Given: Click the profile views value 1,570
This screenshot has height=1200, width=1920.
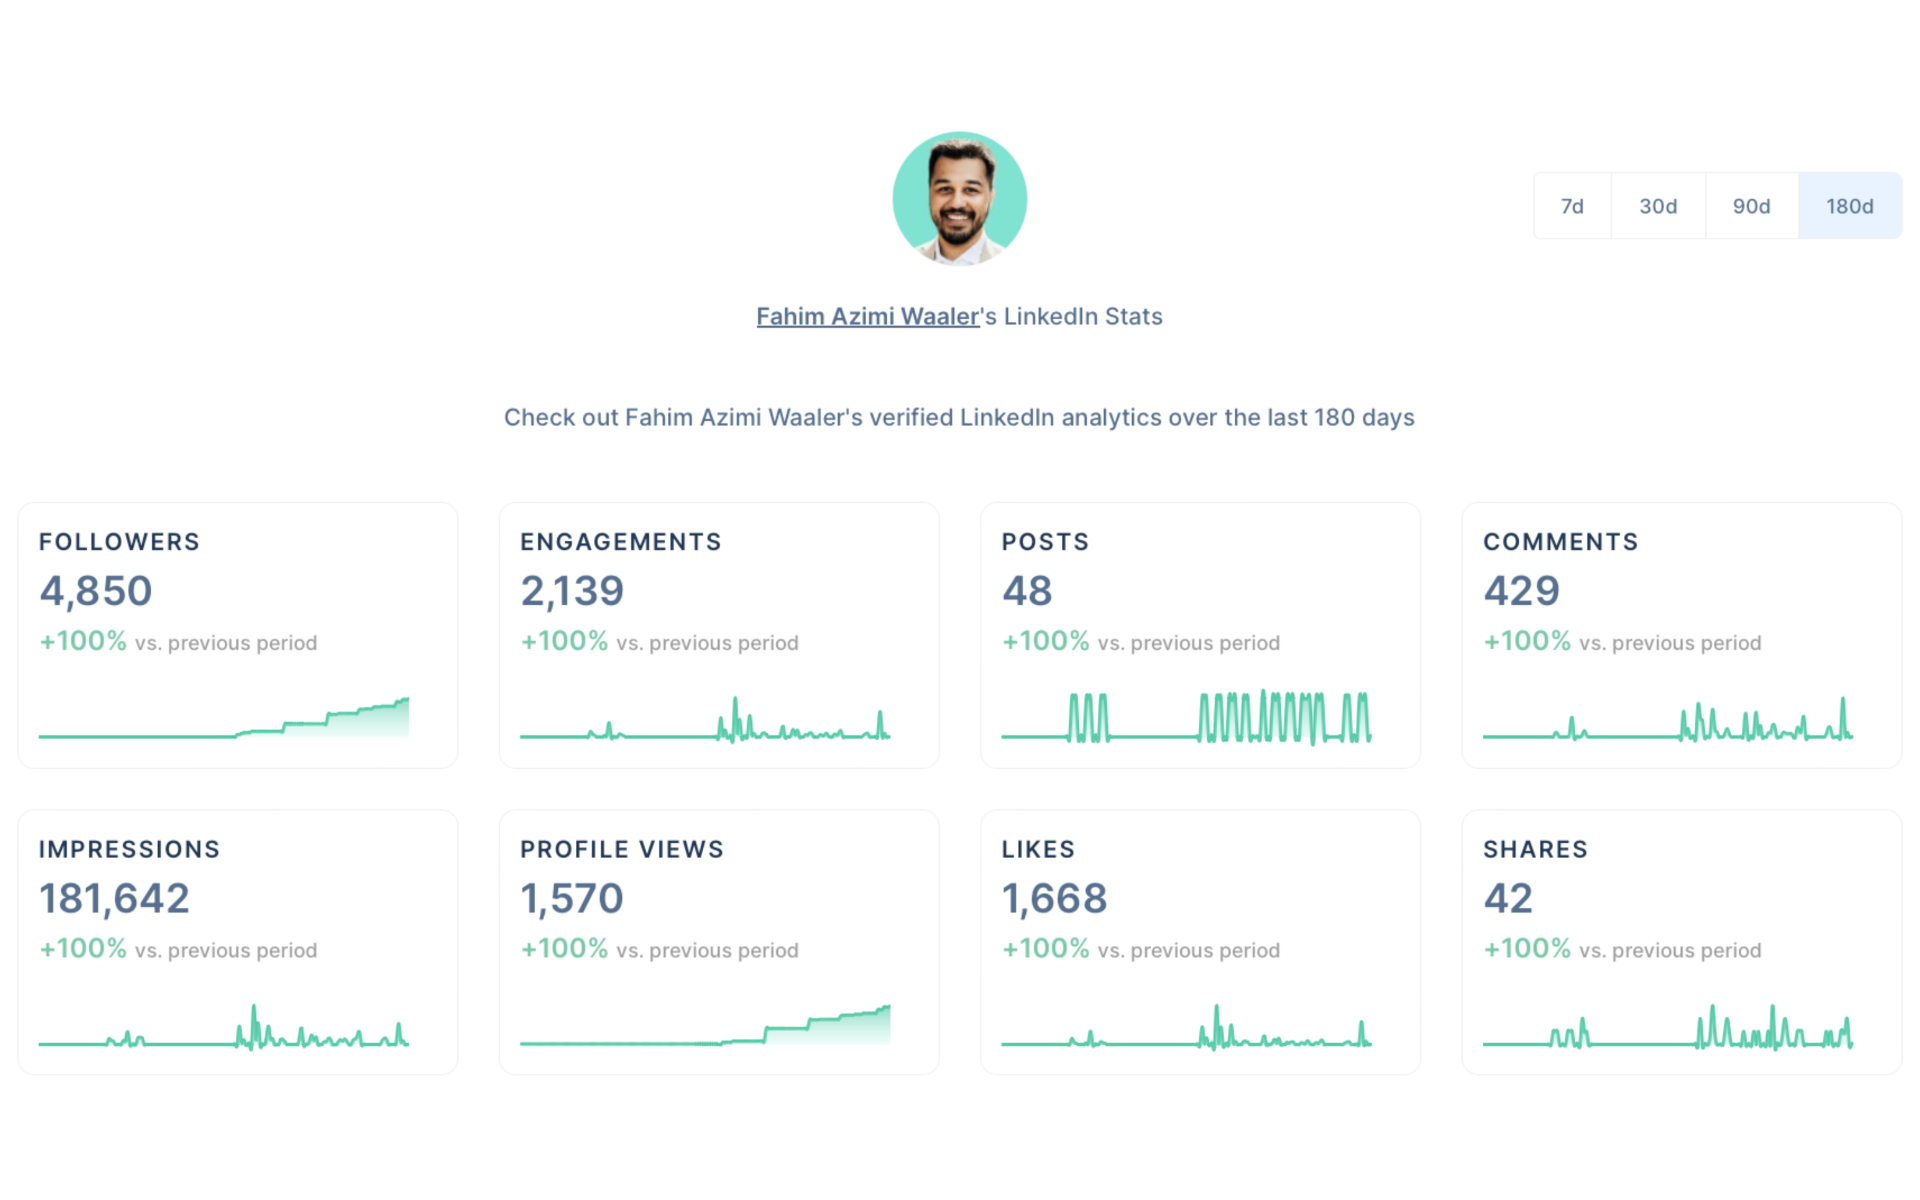Looking at the screenshot, I should 572,898.
